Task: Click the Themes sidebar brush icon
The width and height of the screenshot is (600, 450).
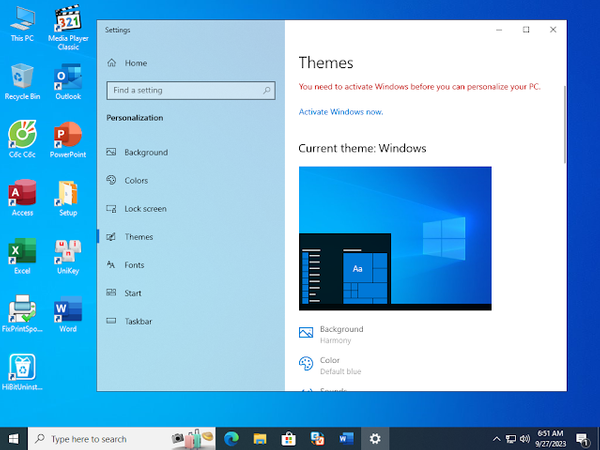Action: pos(111,236)
